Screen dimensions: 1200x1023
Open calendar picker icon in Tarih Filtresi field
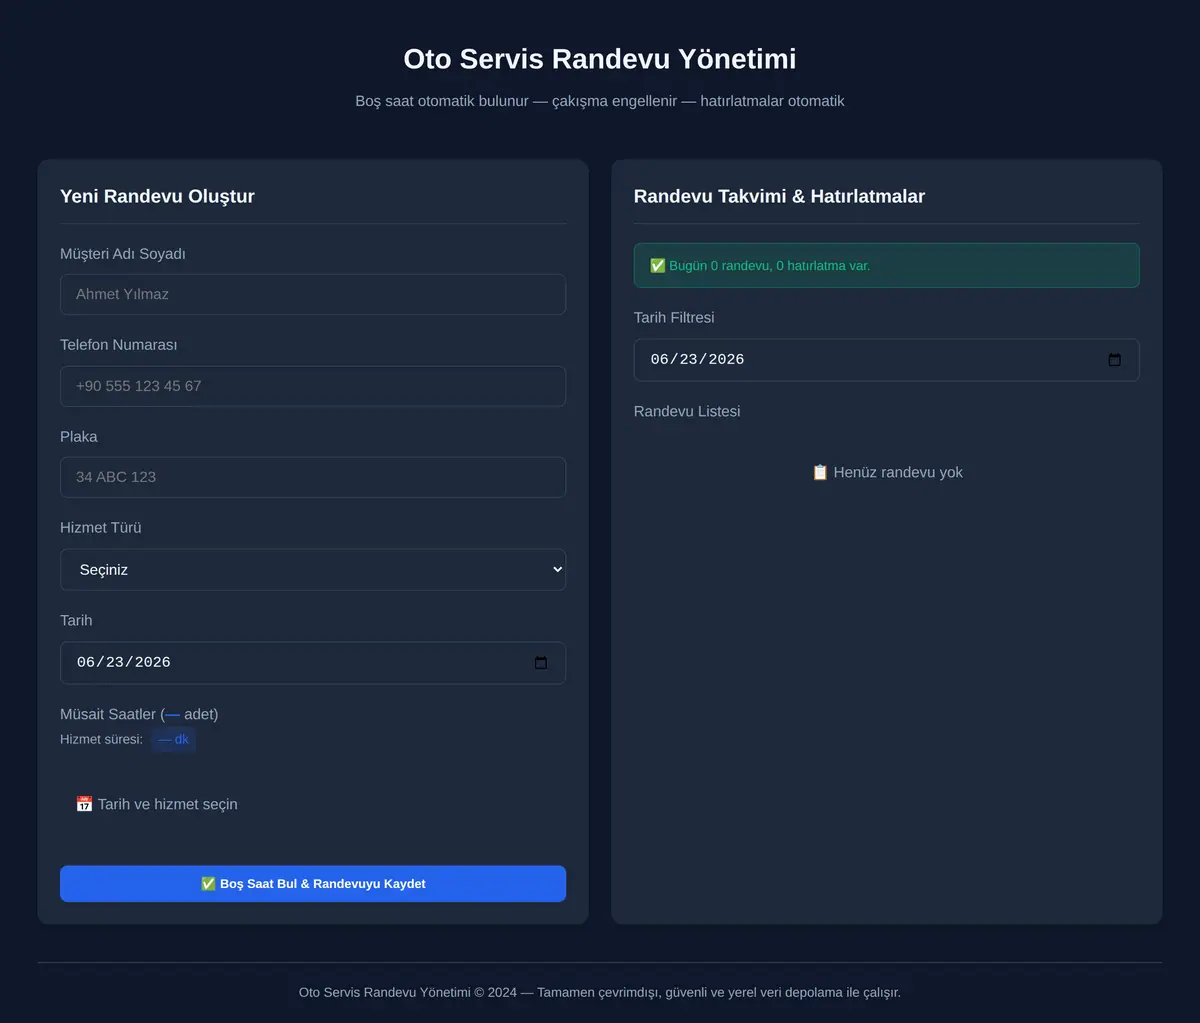pos(1114,360)
